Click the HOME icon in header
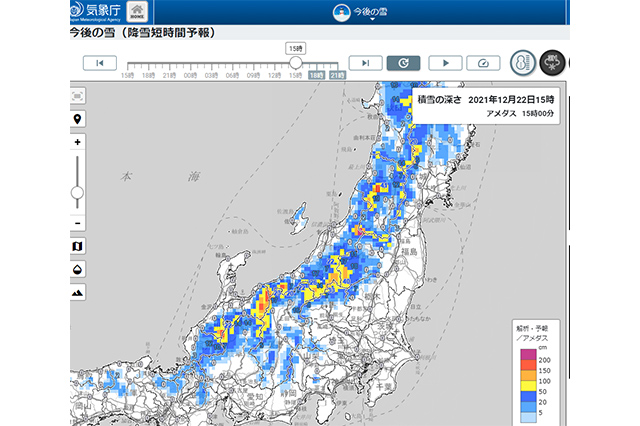 (138, 13)
